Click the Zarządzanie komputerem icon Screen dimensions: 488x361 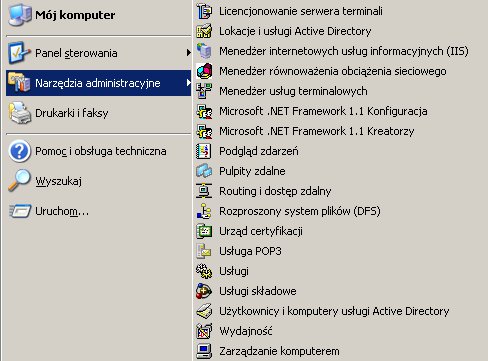point(204,351)
